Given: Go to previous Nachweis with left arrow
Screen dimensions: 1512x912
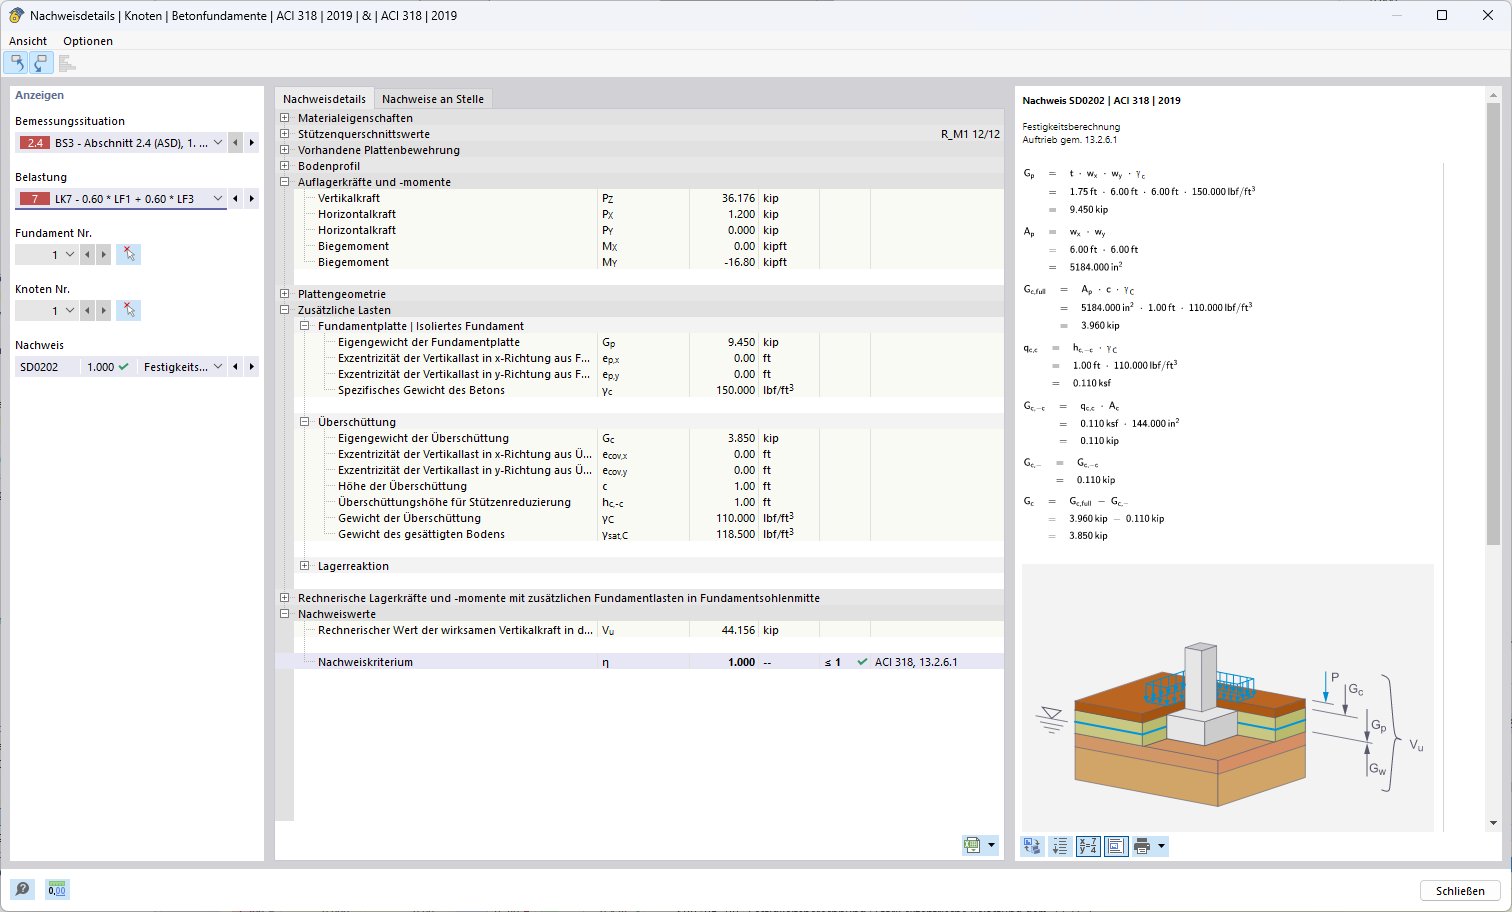Looking at the screenshot, I should 235,367.
